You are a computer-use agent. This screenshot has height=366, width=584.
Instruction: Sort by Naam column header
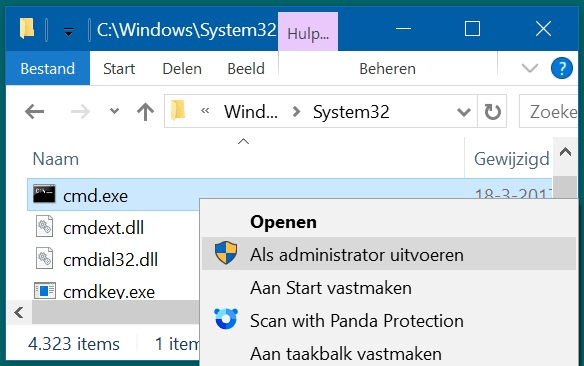pyautogui.click(x=56, y=159)
